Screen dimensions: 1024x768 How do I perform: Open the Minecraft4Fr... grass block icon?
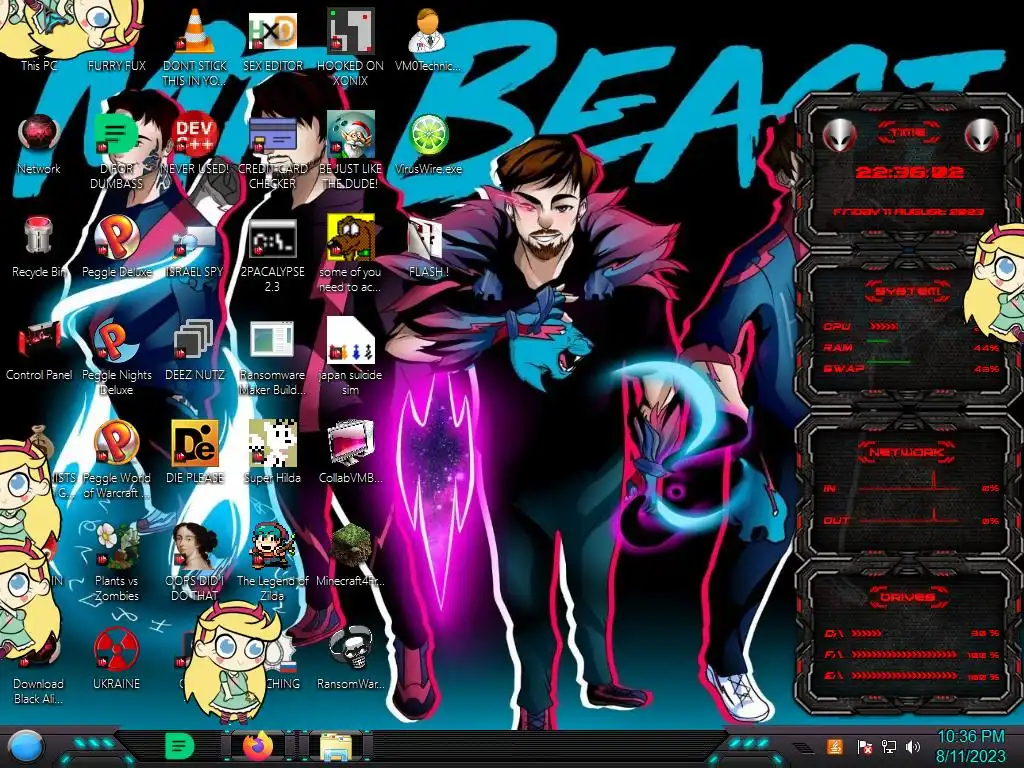[350, 545]
